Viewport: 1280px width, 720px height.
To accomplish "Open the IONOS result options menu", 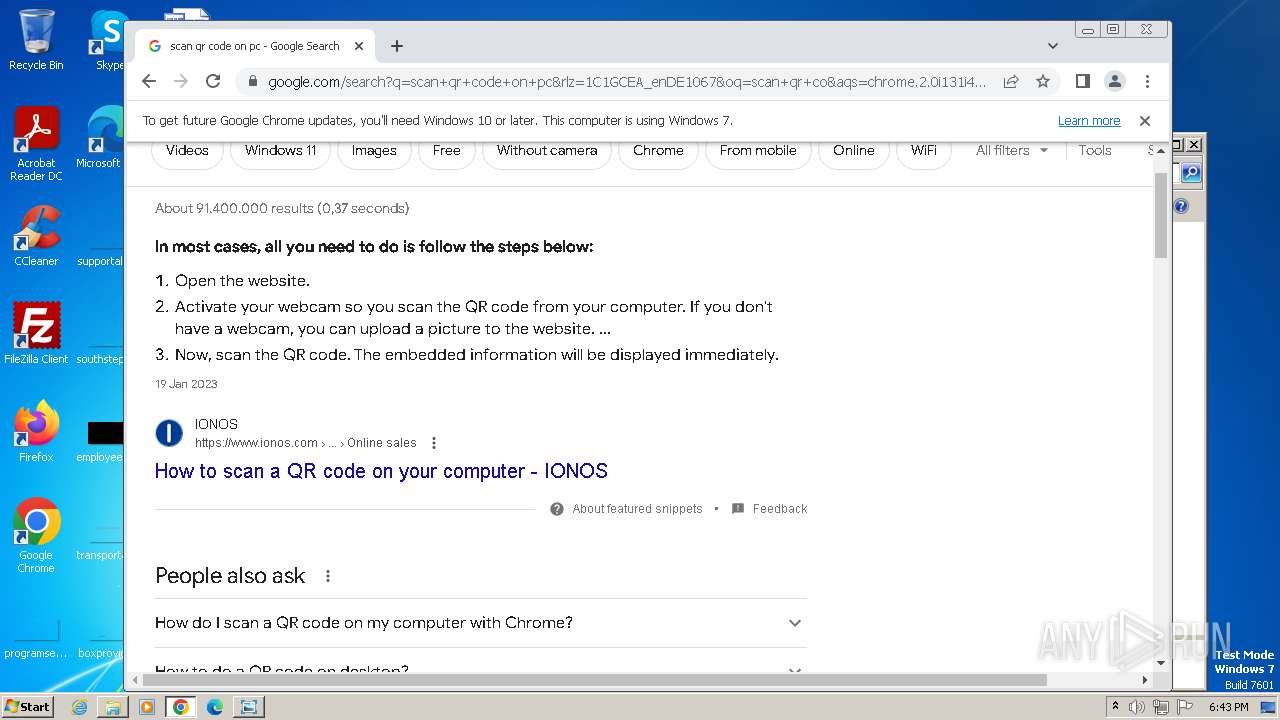I will coord(434,443).
